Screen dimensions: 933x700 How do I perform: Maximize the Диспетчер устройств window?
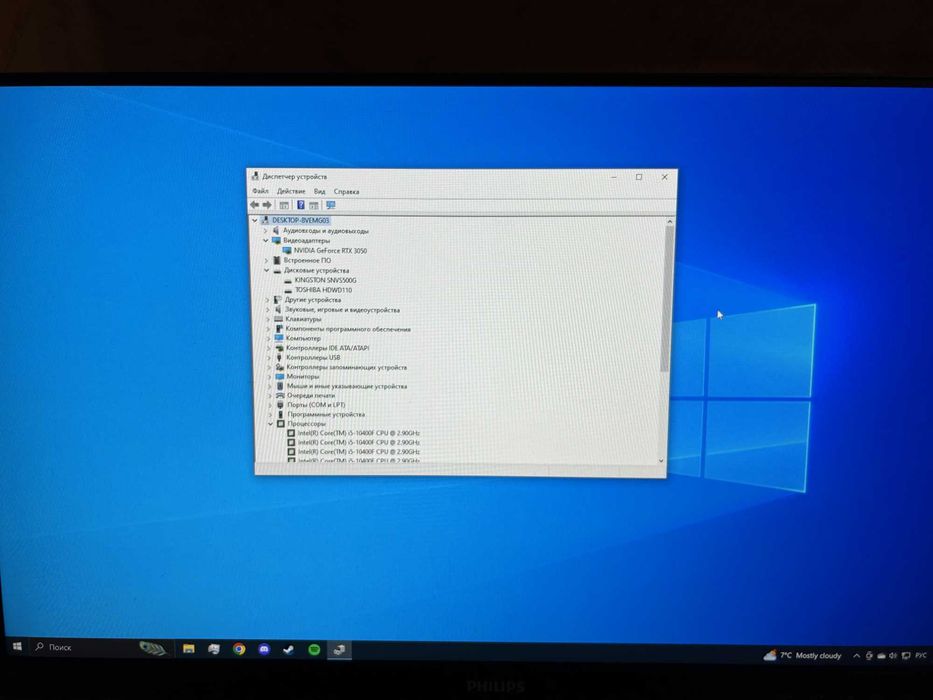(x=639, y=177)
